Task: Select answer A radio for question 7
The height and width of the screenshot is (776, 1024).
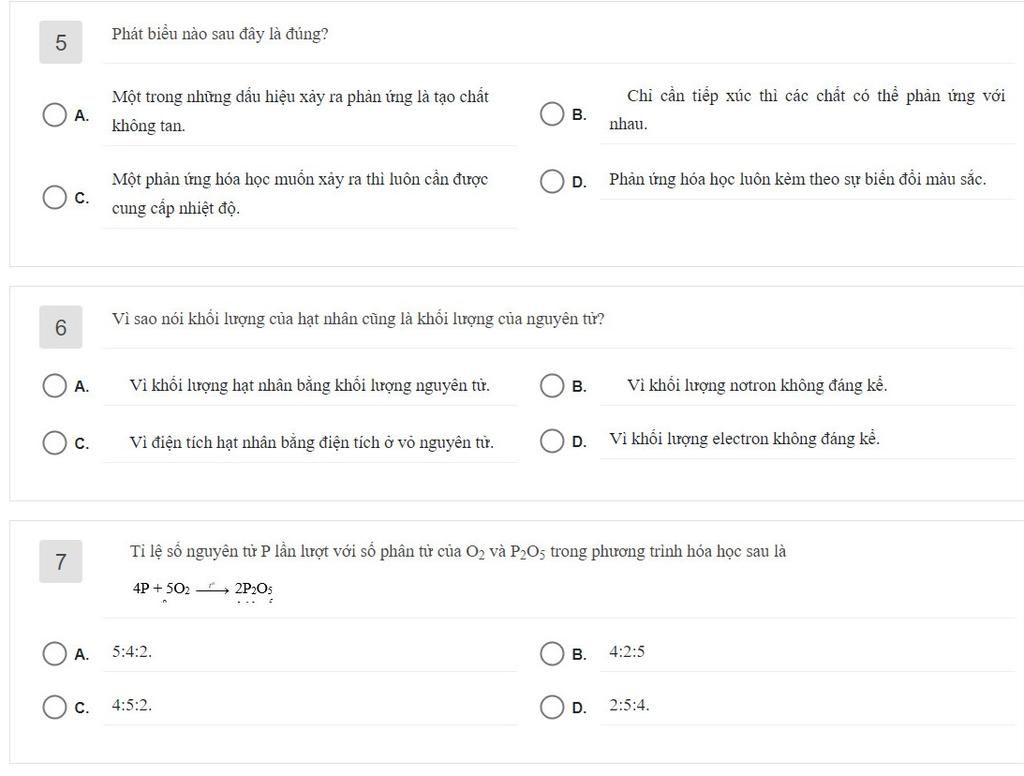Action: point(54,653)
